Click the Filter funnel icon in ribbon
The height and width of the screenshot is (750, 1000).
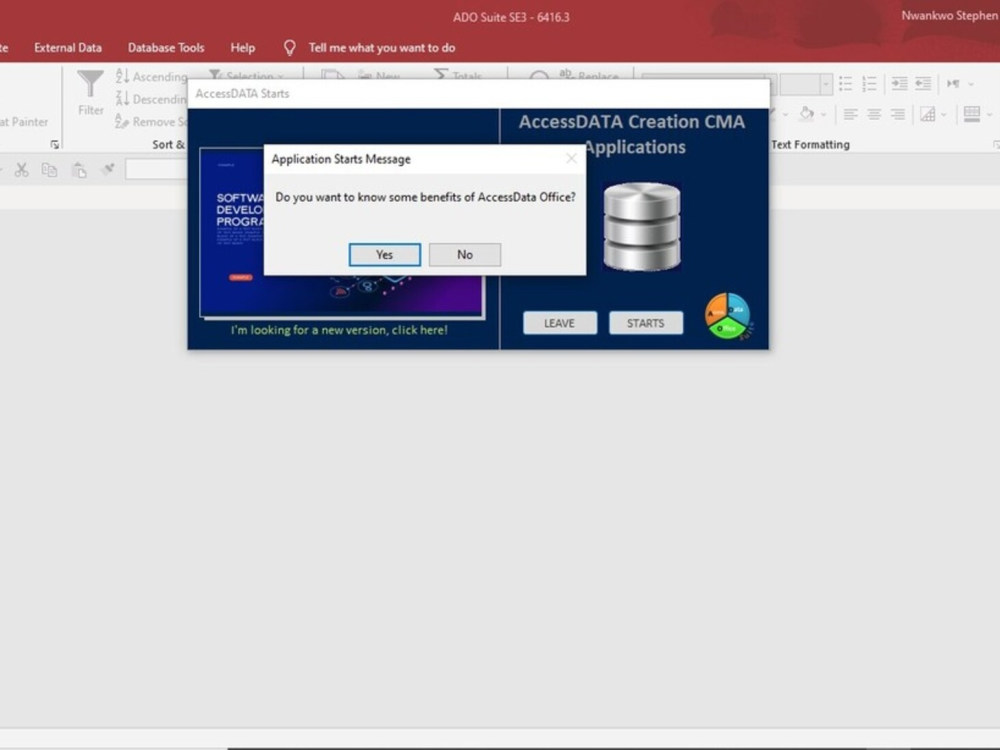click(x=90, y=85)
